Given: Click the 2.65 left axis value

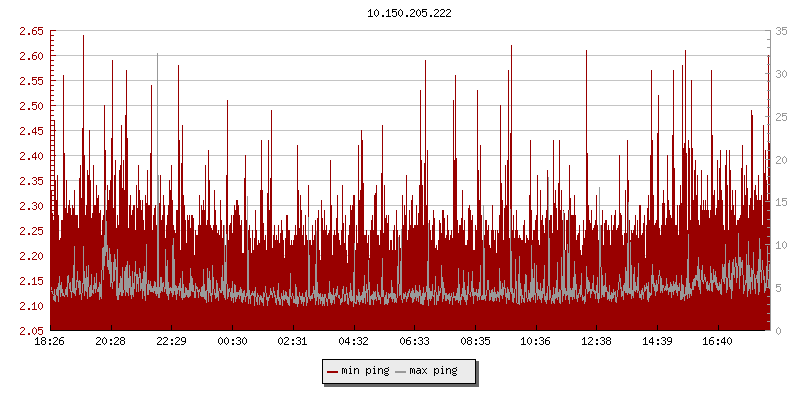Looking at the screenshot, I should point(30,31).
